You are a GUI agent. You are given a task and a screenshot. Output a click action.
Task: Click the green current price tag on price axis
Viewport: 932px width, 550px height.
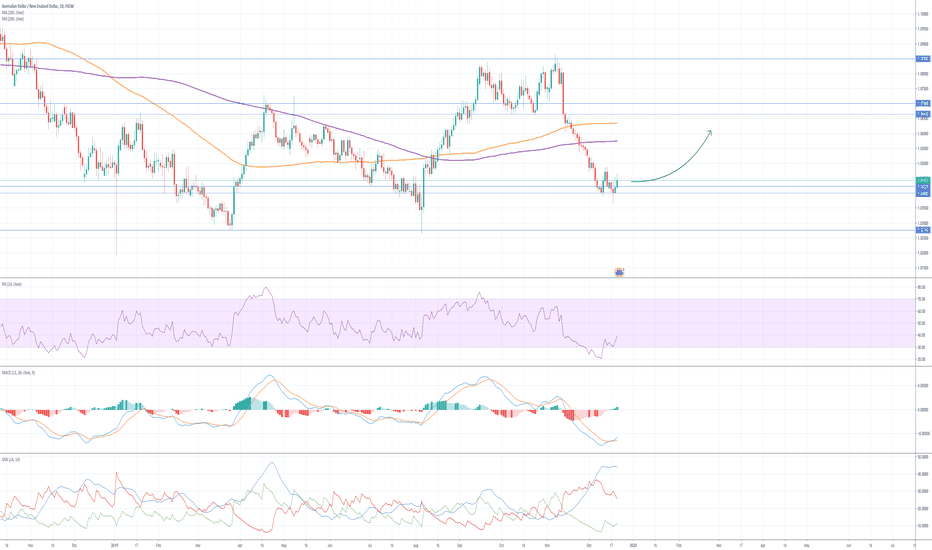pyautogui.click(x=924, y=180)
